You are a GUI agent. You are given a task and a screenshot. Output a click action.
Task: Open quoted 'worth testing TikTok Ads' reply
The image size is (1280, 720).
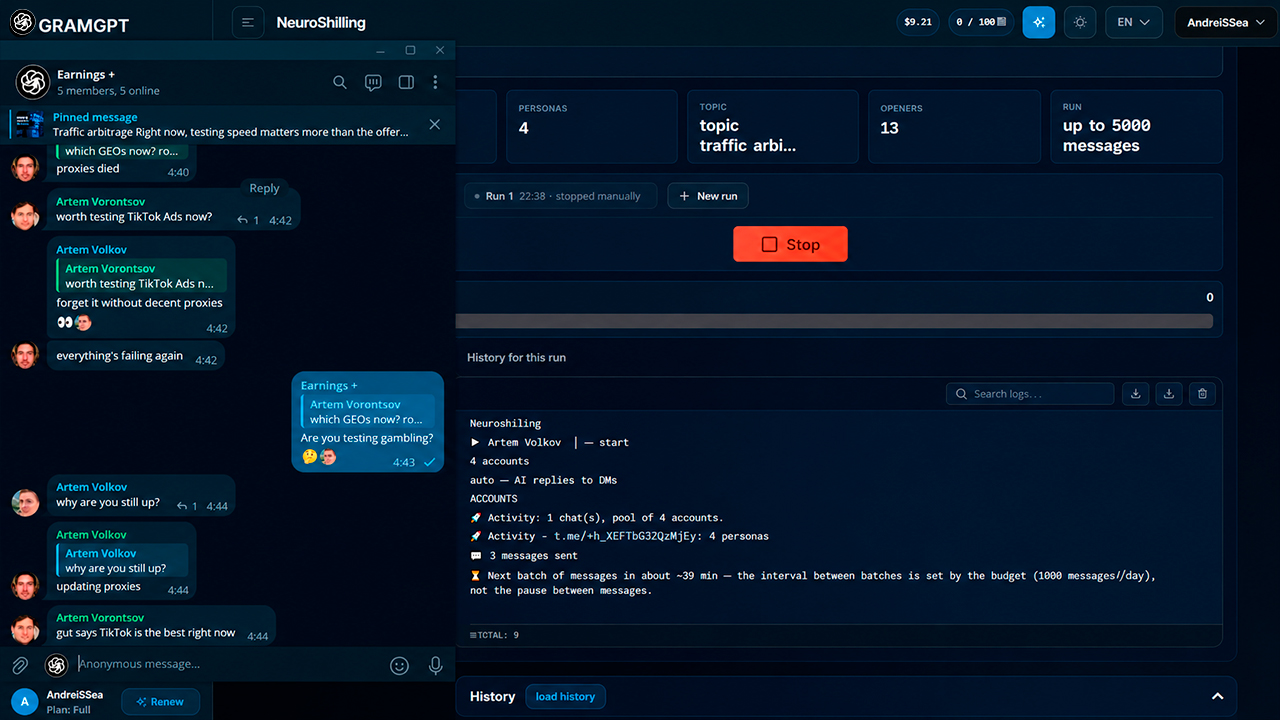click(x=141, y=276)
